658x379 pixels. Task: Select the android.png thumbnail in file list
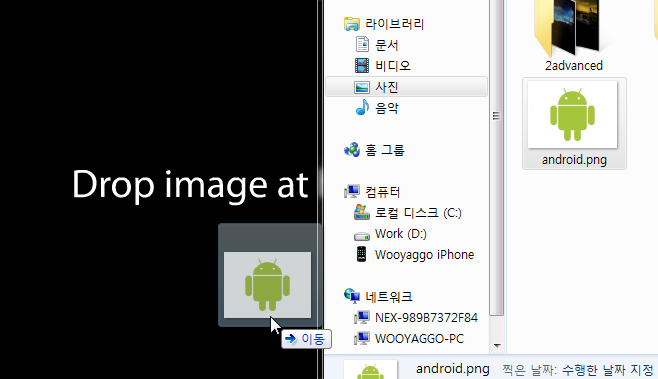coord(572,115)
